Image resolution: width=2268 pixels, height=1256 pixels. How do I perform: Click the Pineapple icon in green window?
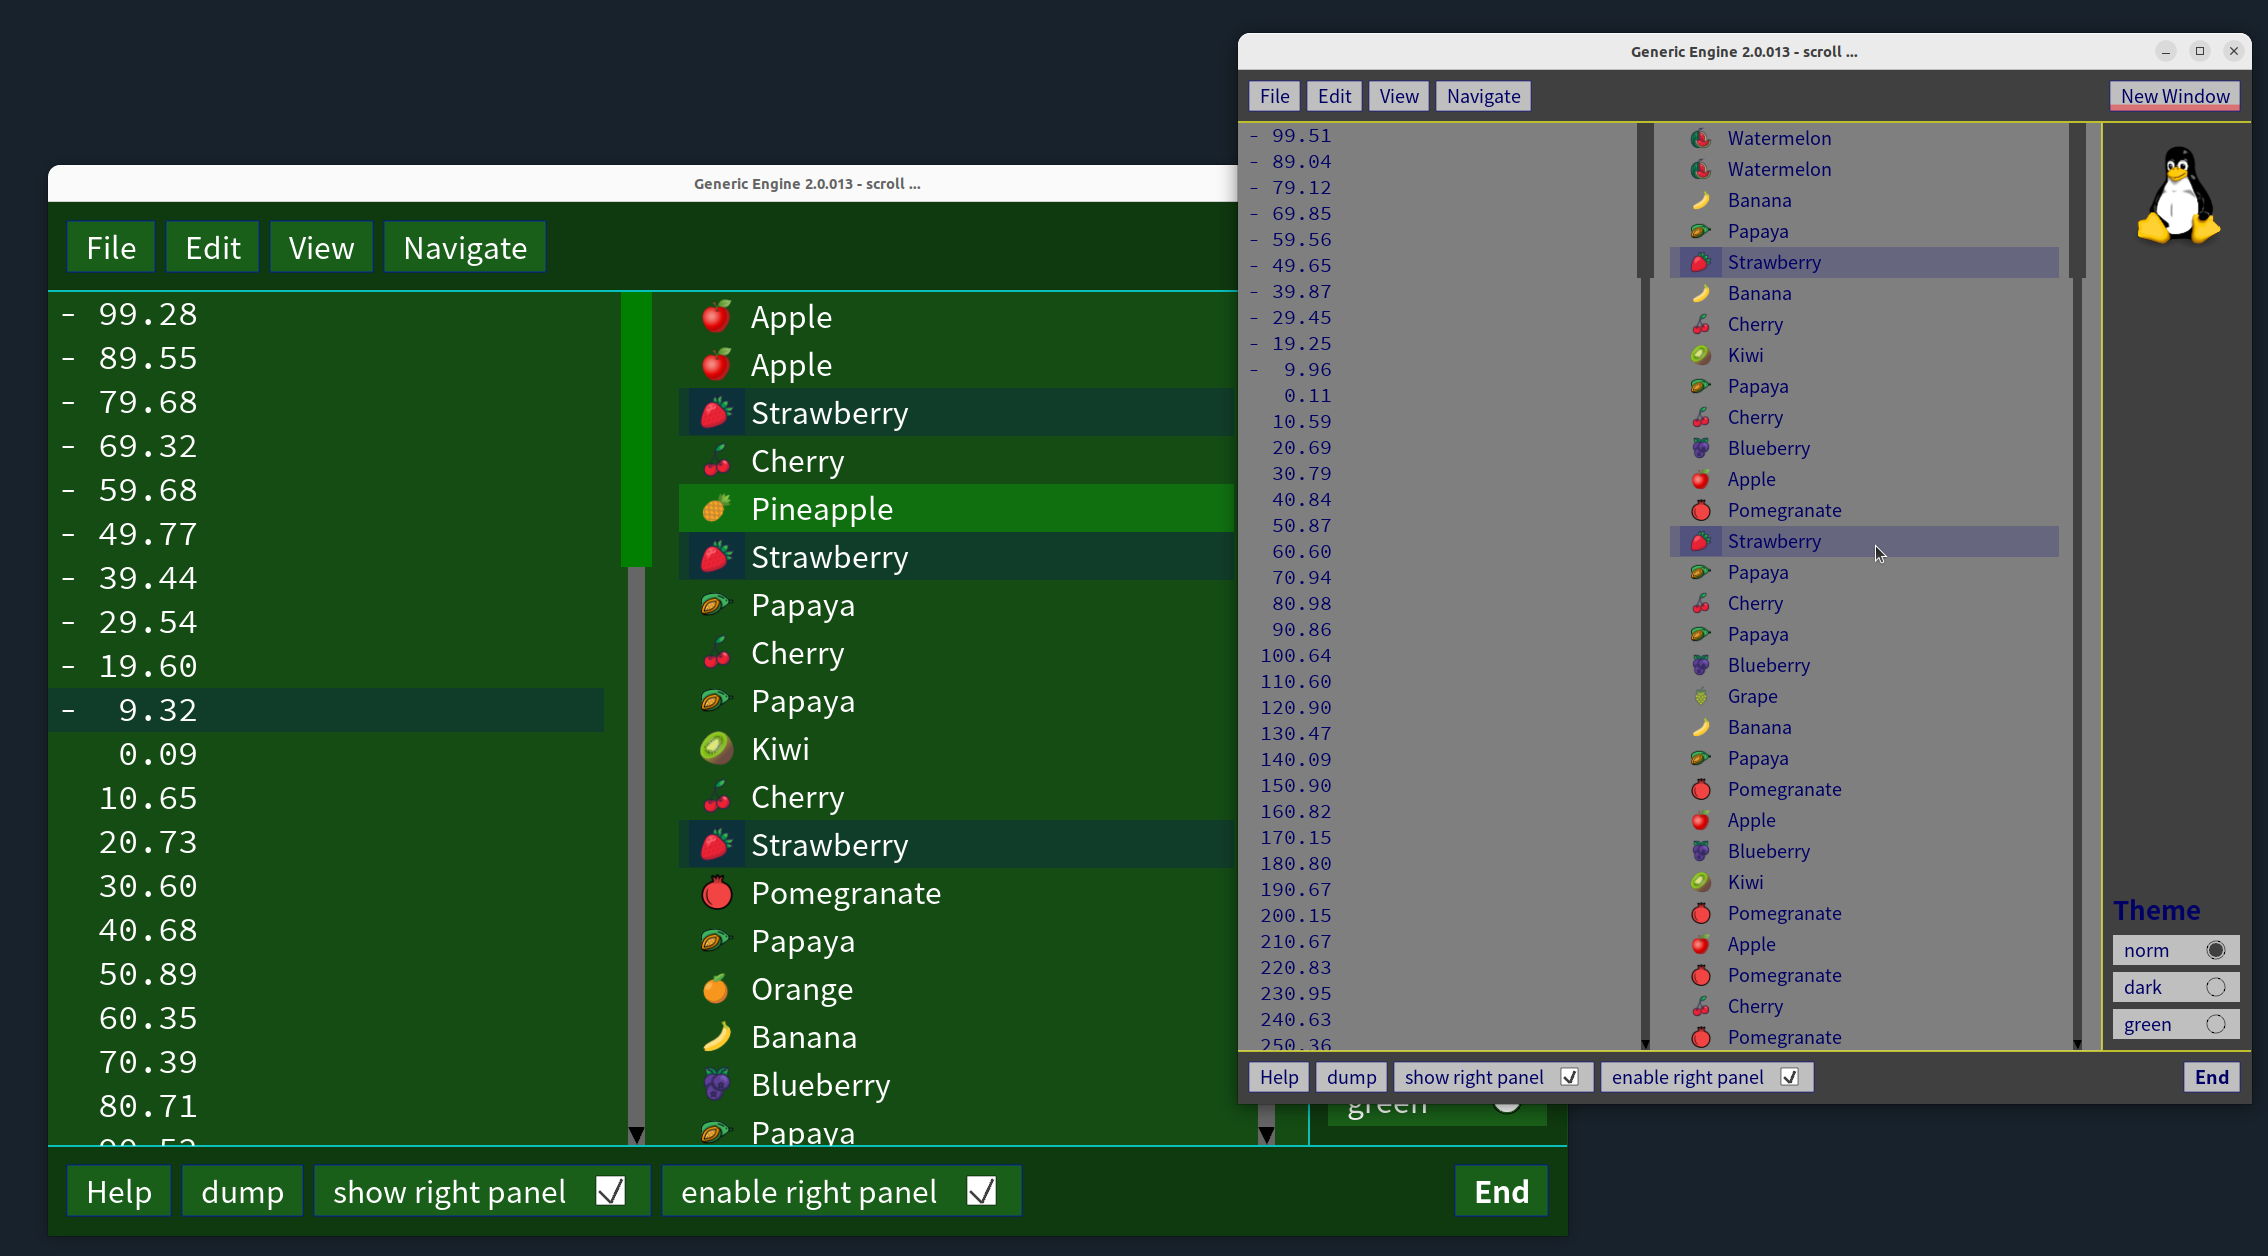(x=716, y=509)
